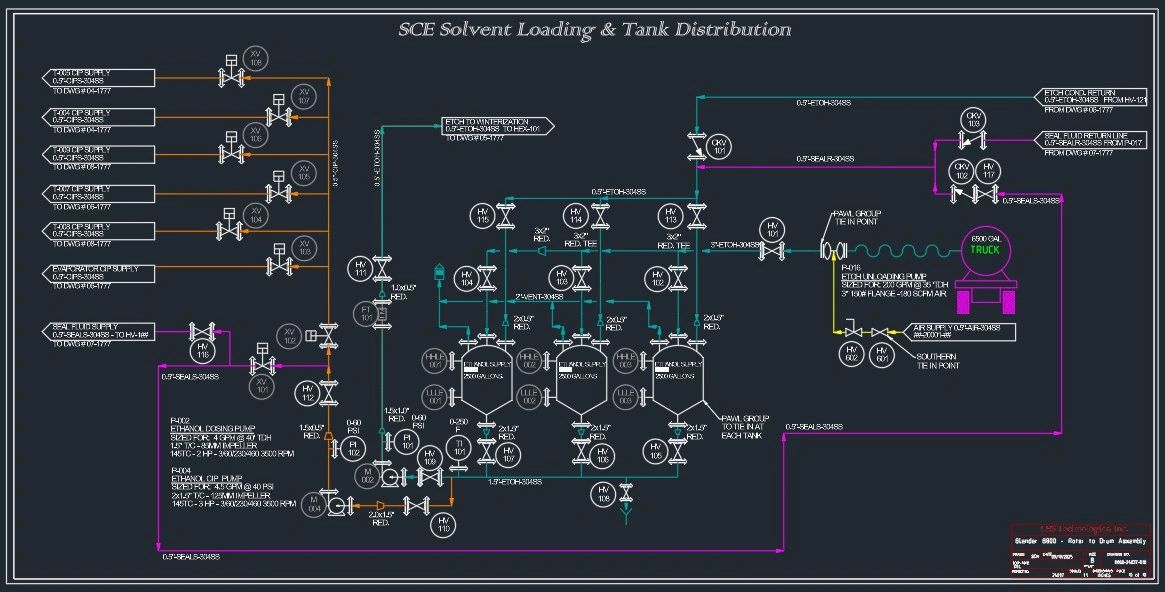Select the ETOH TO WINTERIZATION connector tag
This screenshot has width=1165, height=592.
[x=498, y=126]
